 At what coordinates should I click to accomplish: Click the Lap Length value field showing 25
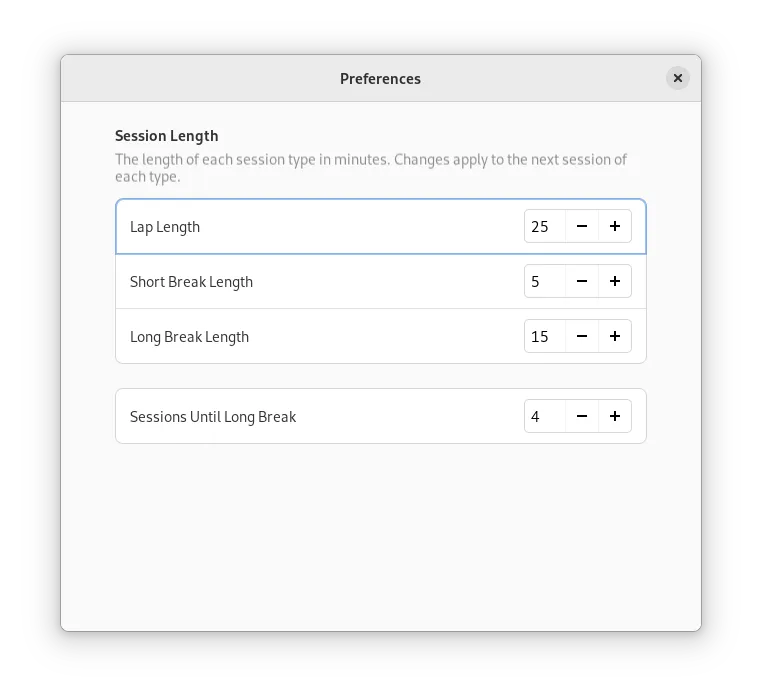(545, 226)
